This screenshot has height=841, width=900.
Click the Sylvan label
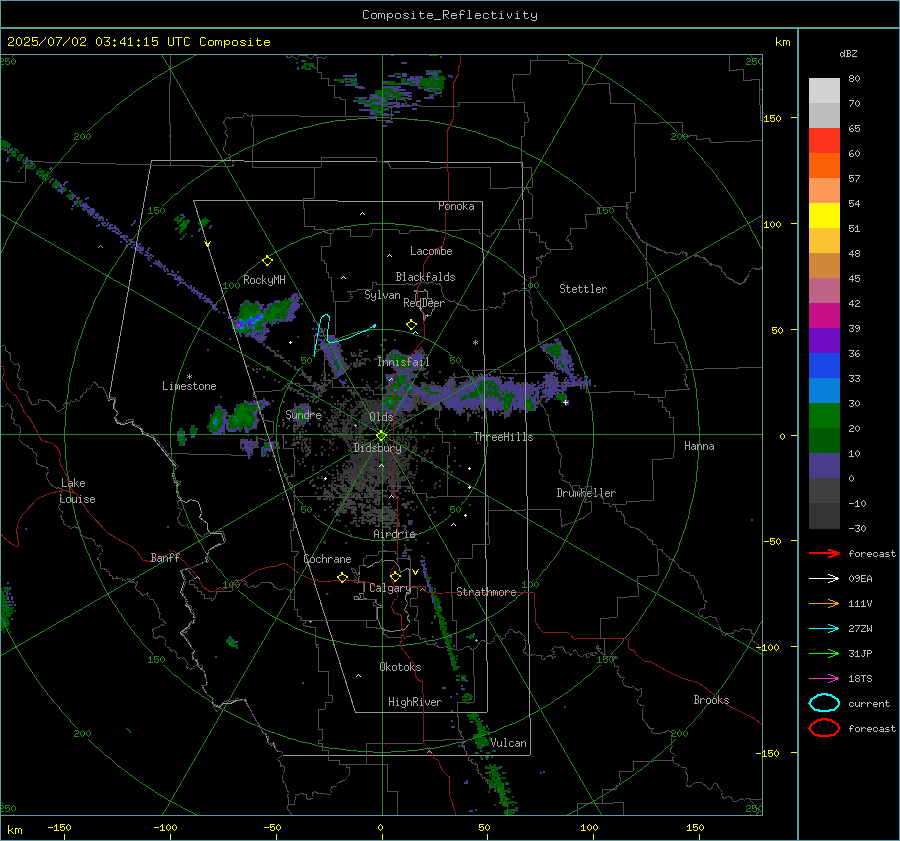(x=382, y=295)
